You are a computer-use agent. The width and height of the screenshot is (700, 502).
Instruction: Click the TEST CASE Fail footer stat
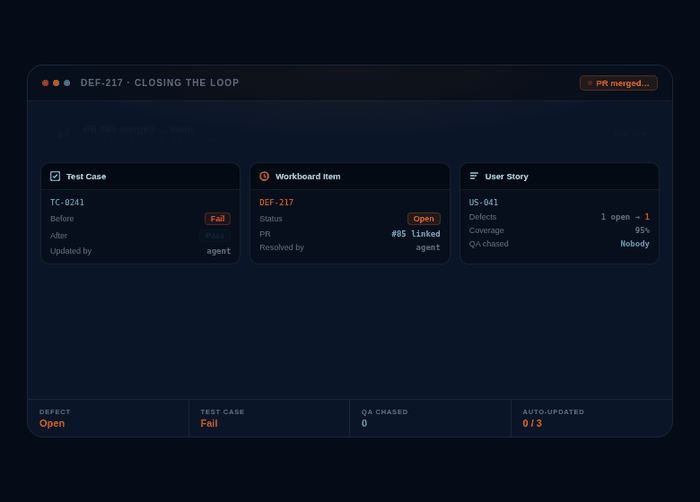(269, 418)
